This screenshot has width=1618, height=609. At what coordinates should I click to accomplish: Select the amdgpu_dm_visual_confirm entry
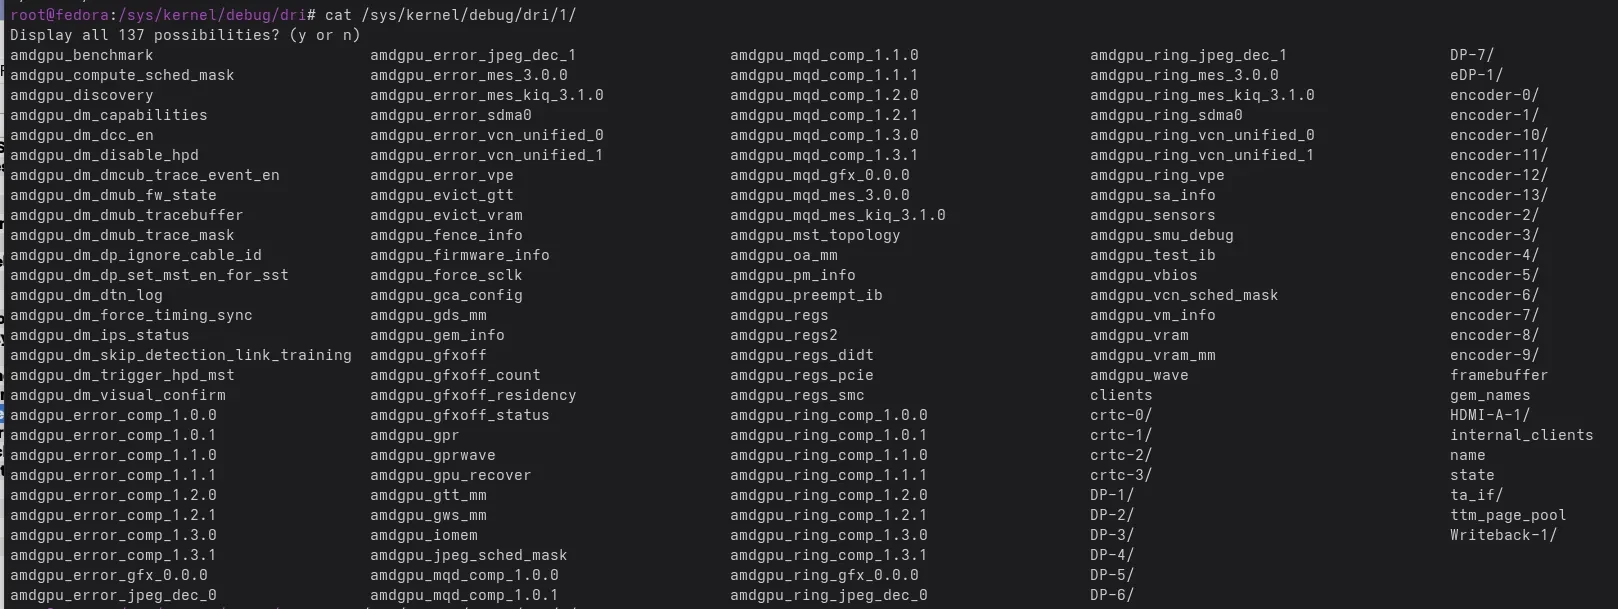117,395
